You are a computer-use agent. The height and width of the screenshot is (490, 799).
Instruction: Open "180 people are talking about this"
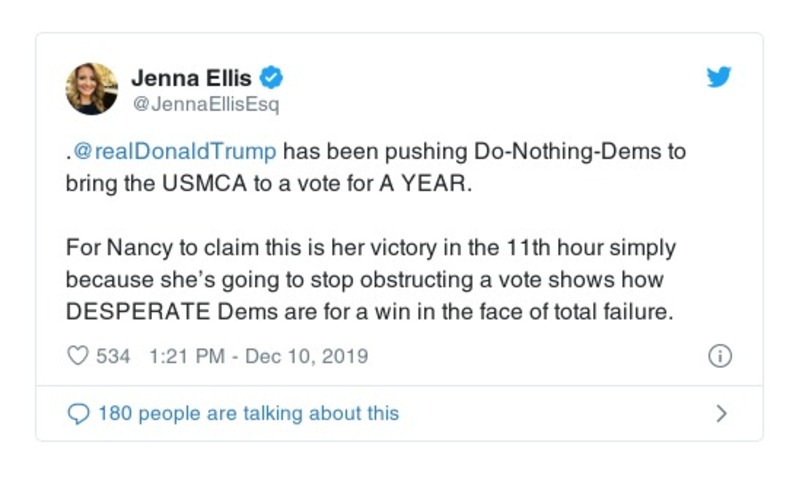pyautogui.click(x=248, y=413)
